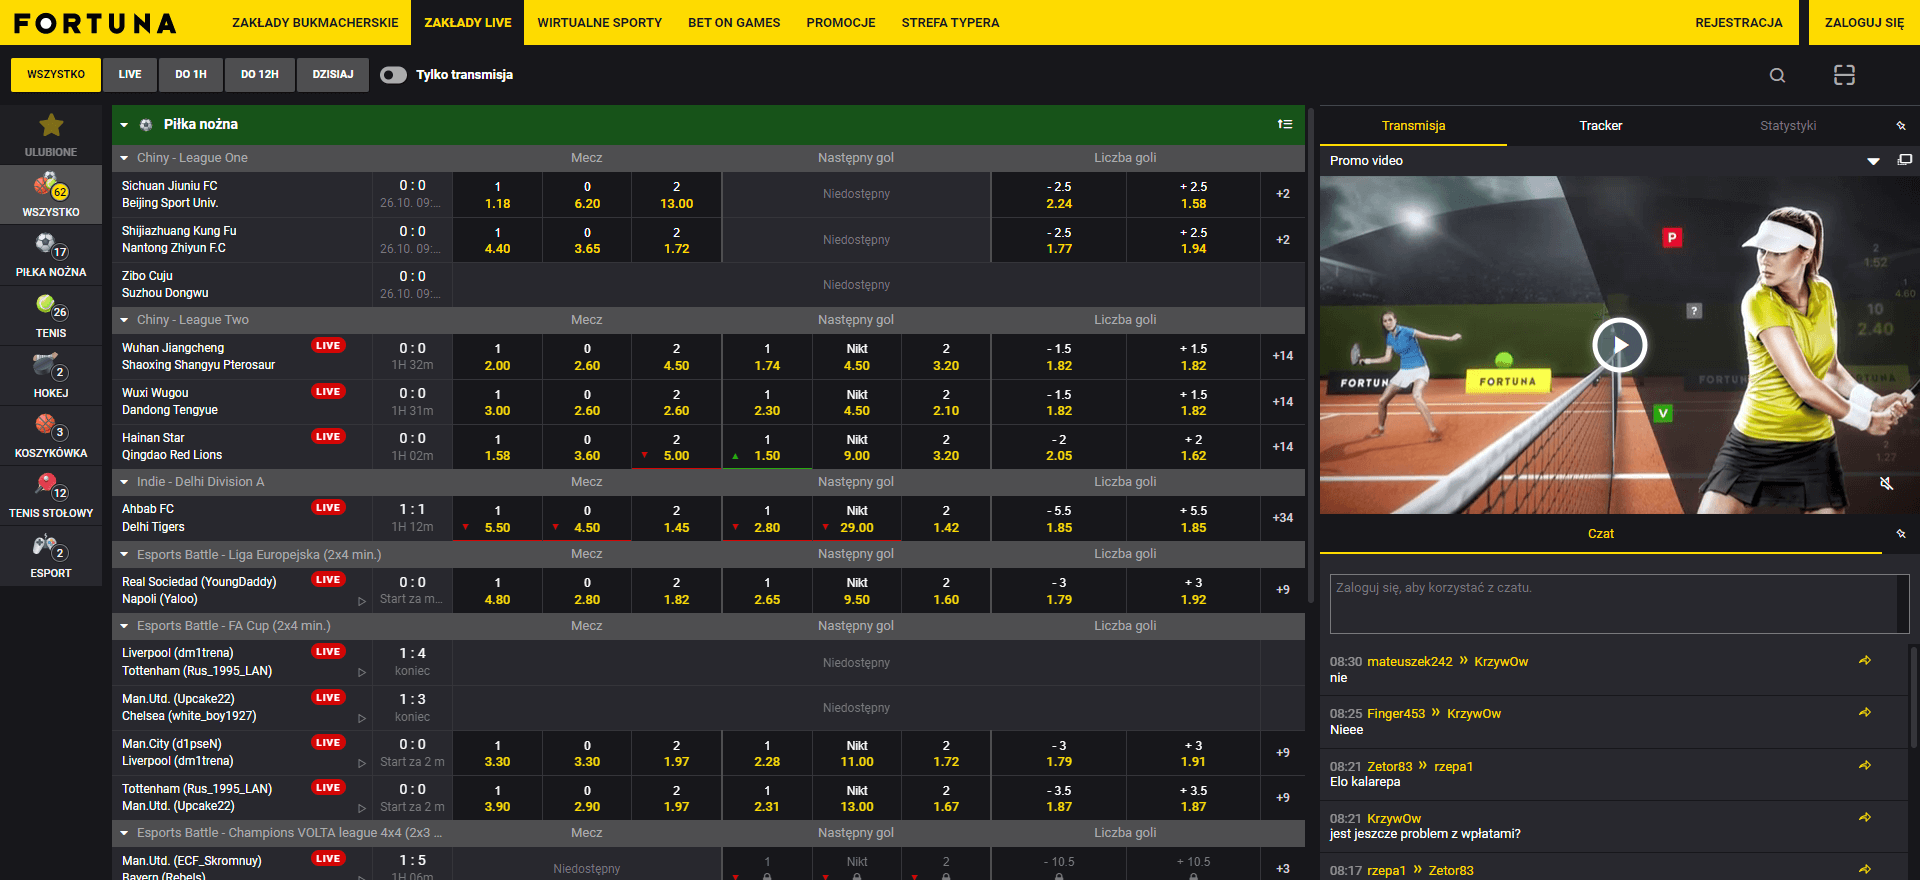Collapse Esports Battle - Liga Europejska group

(x=124, y=555)
